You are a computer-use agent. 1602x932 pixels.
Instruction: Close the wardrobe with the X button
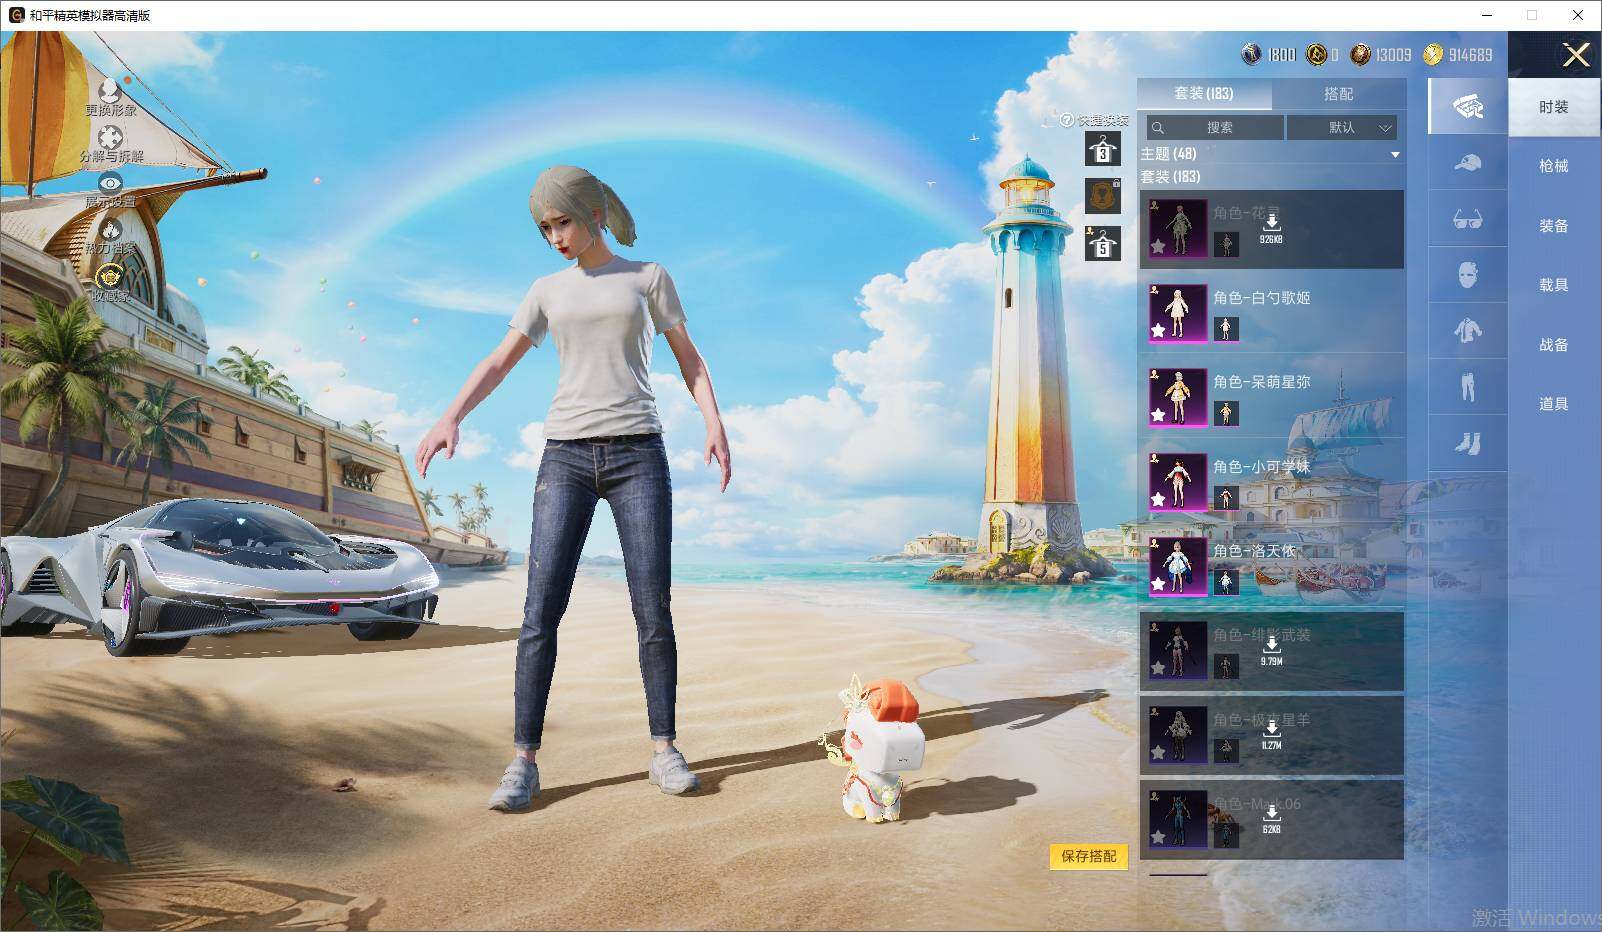[x=1576, y=55]
